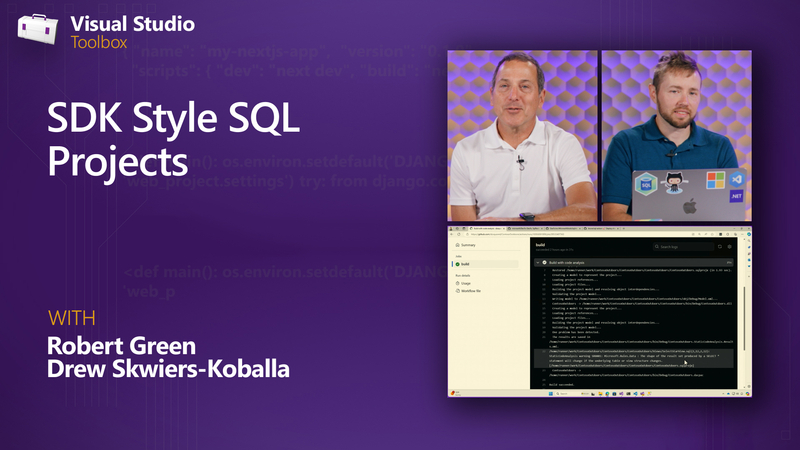Click the refresh logs icon beside search
Screen dimensions: 800x450
(x=720, y=245)
